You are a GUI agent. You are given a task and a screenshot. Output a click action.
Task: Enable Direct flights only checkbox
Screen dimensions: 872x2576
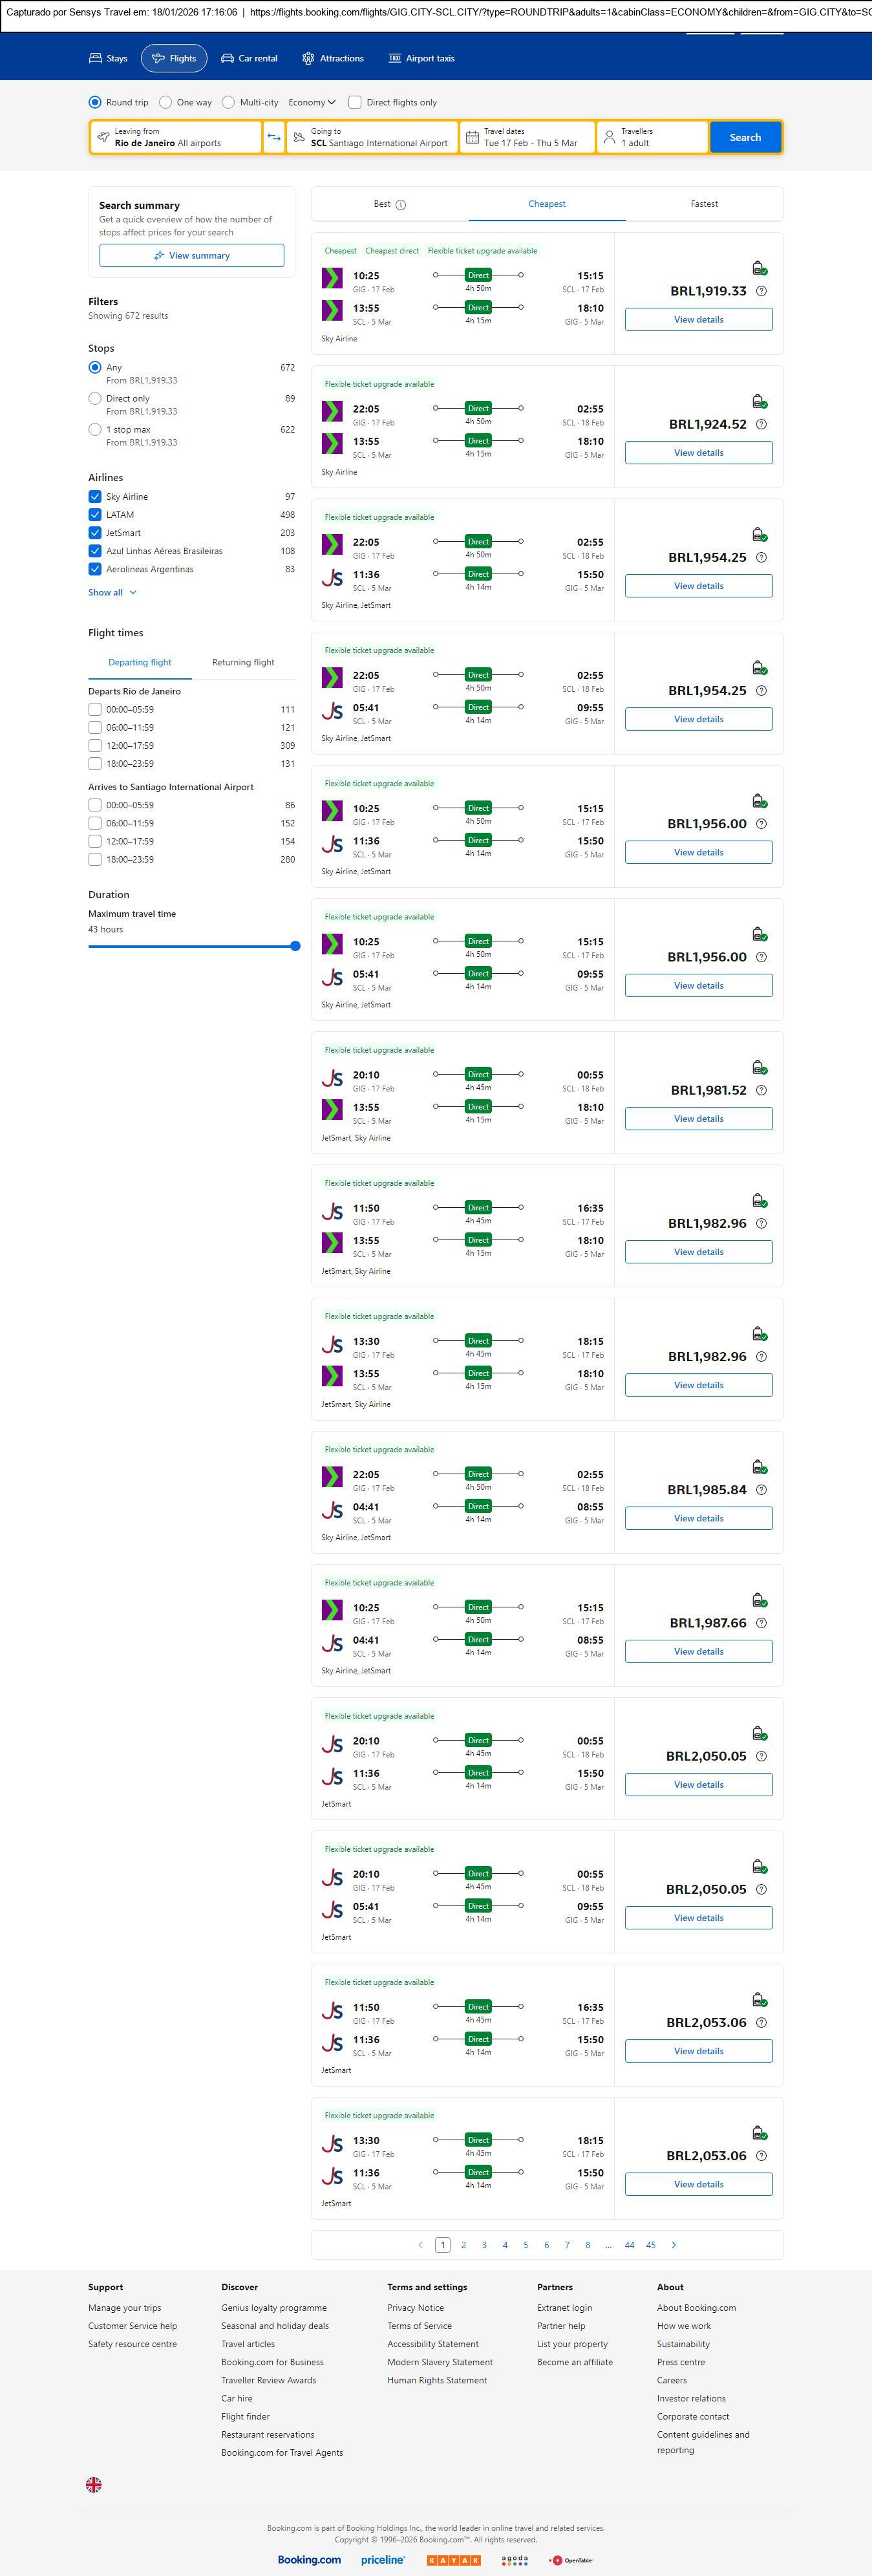pyautogui.click(x=355, y=102)
